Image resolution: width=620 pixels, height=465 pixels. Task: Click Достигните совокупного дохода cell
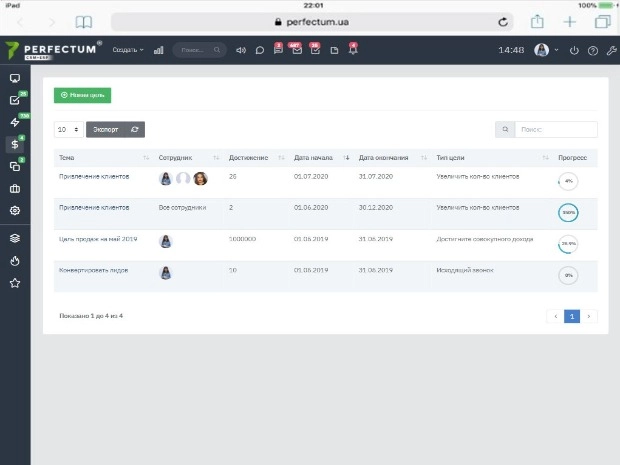485,239
